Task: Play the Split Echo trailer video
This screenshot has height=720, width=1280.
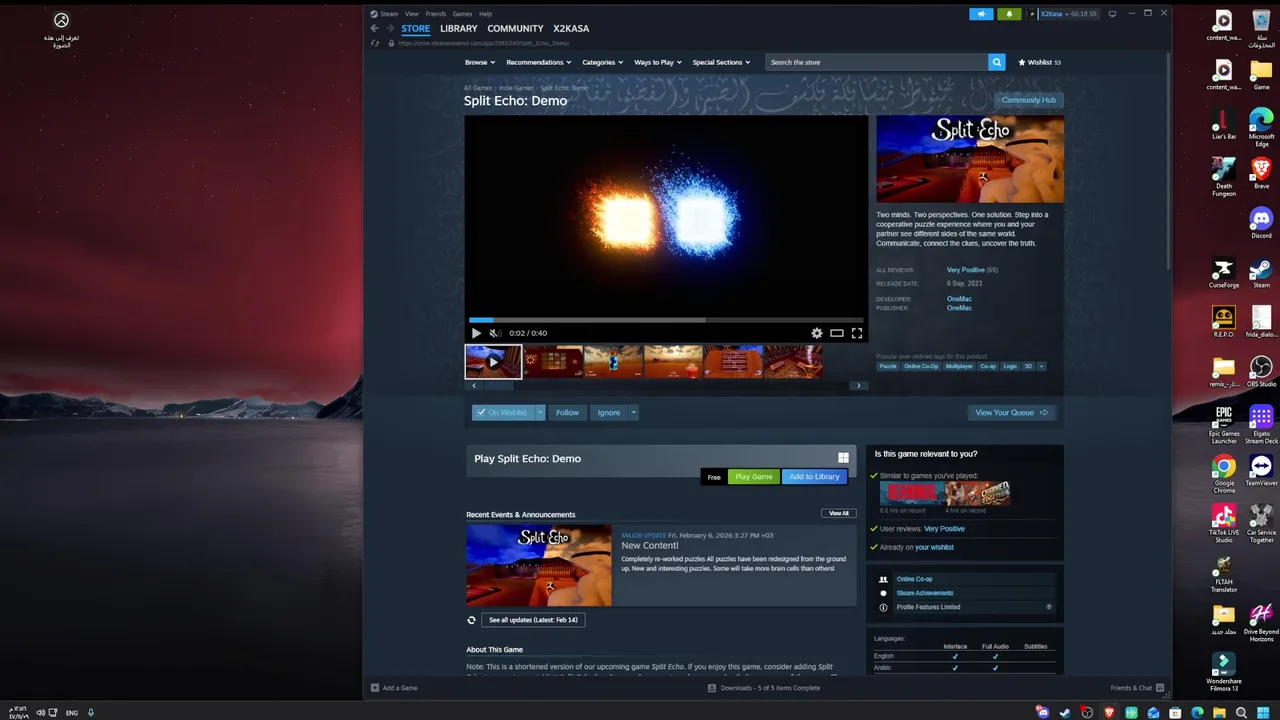Action: 476,333
